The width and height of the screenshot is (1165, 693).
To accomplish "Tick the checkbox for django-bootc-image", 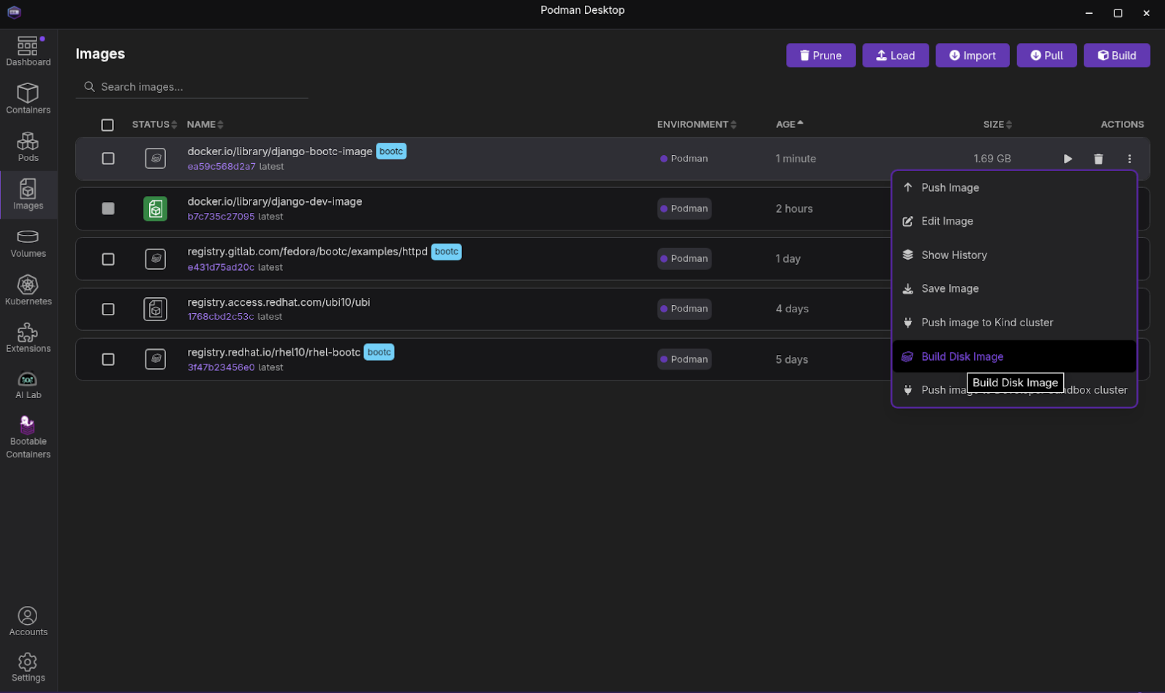I will 108,159.
